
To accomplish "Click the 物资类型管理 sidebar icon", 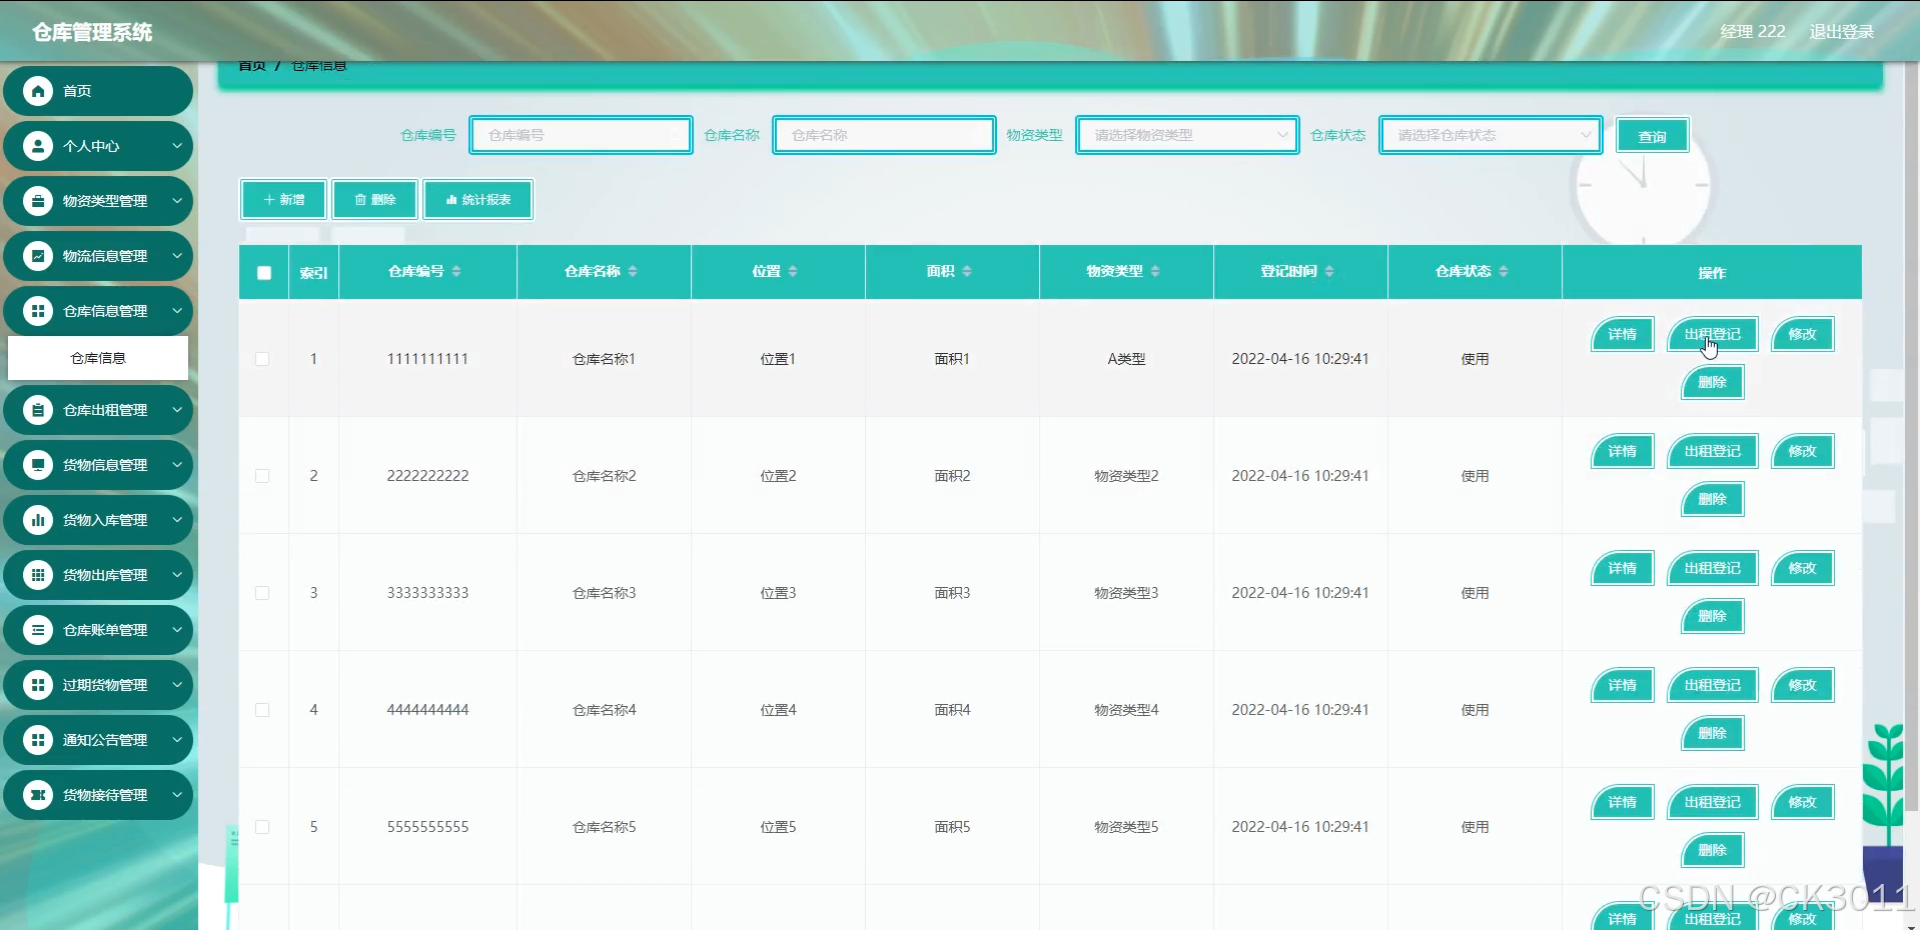I will click(x=38, y=201).
